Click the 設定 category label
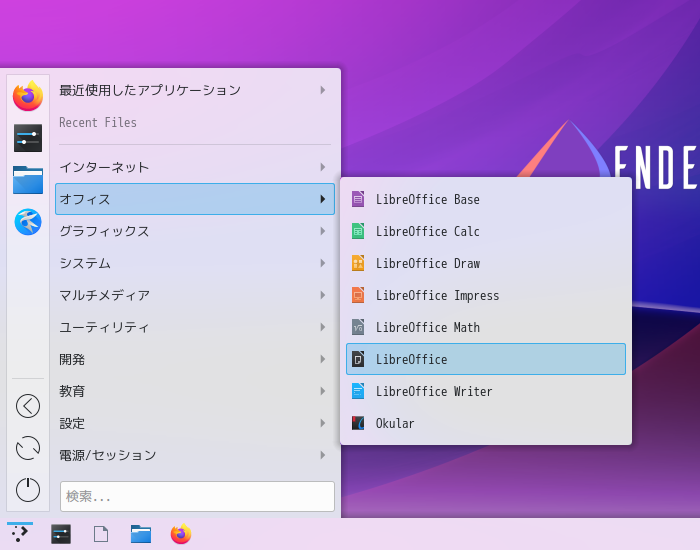The image size is (700, 550). tap(72, 423)
